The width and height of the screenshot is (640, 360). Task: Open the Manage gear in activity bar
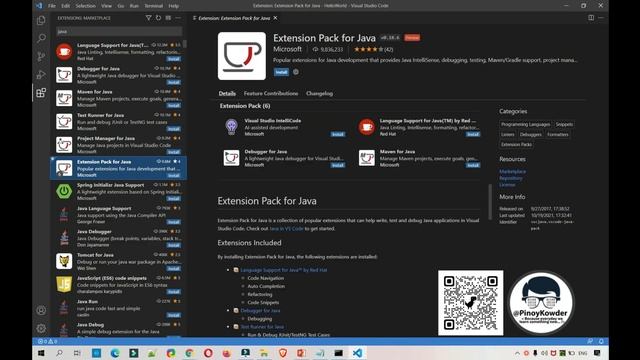point(41,328)
